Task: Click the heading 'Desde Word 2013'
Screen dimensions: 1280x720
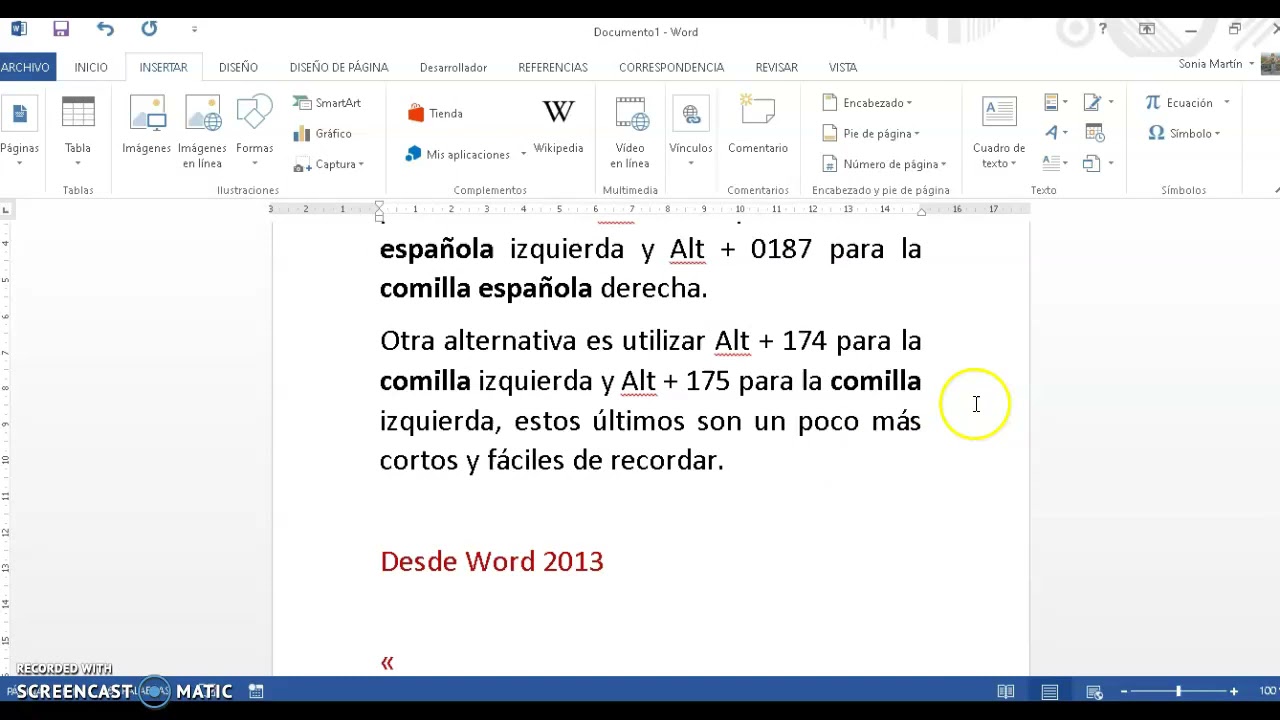Action: 492,561
